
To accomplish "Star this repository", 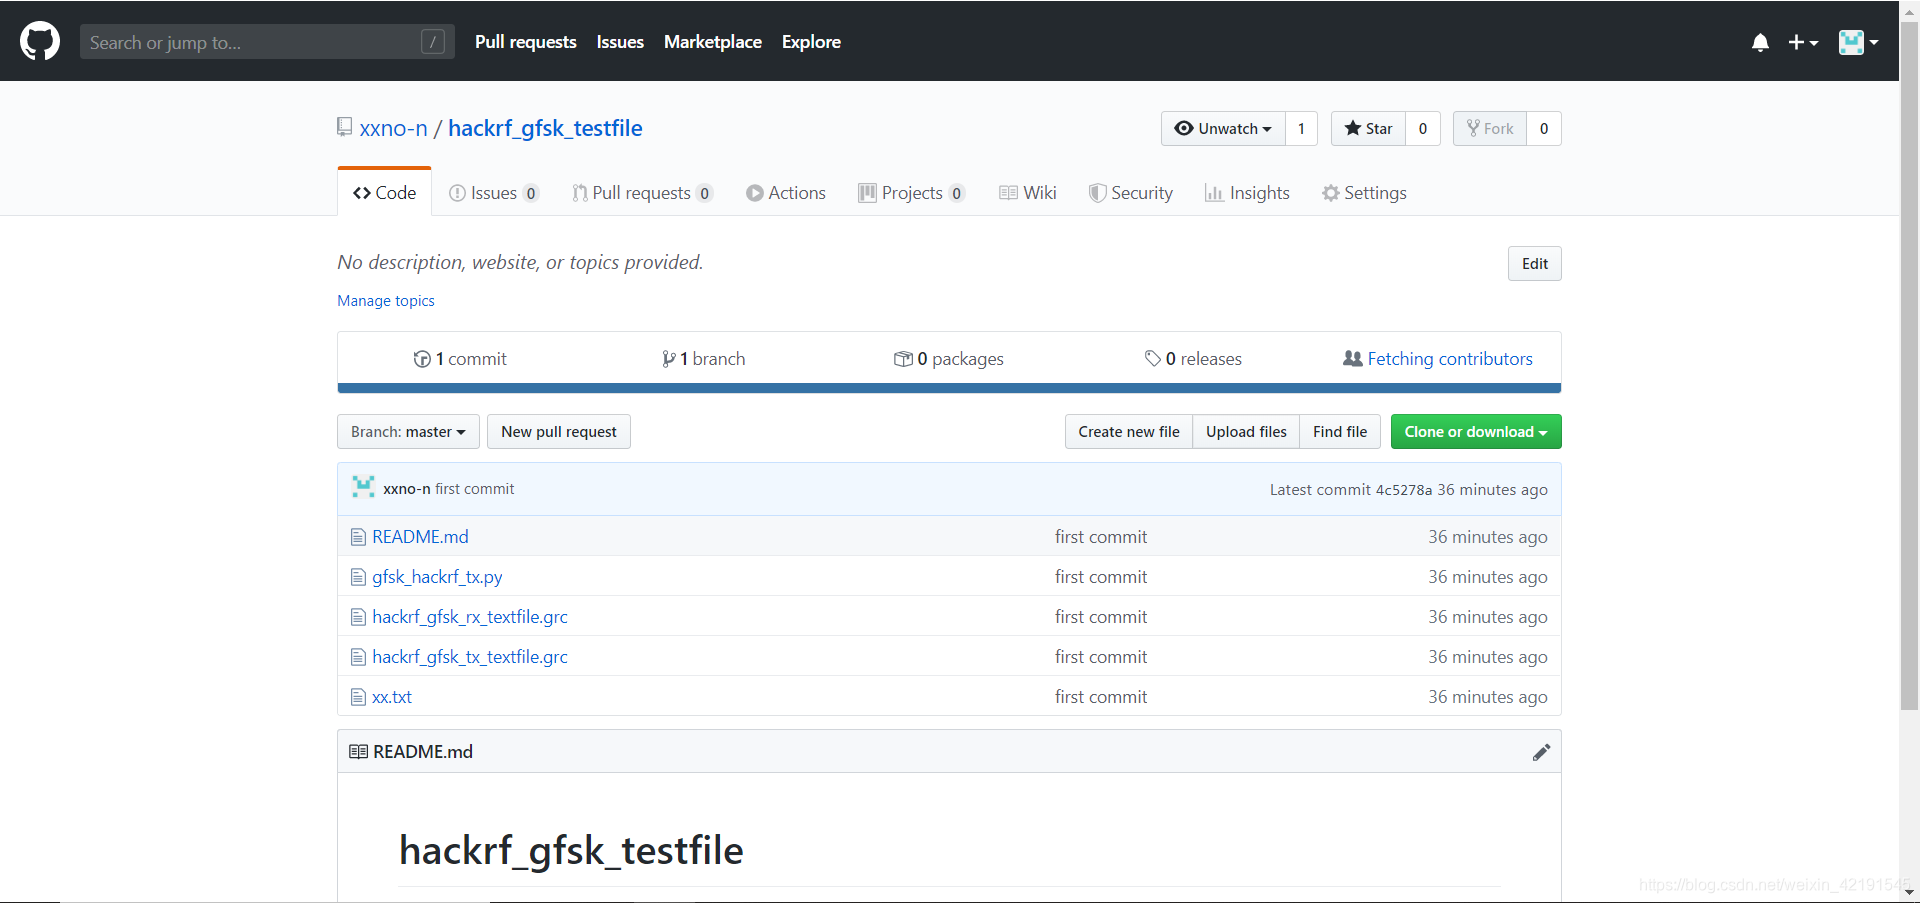I will pos(1368,128).
